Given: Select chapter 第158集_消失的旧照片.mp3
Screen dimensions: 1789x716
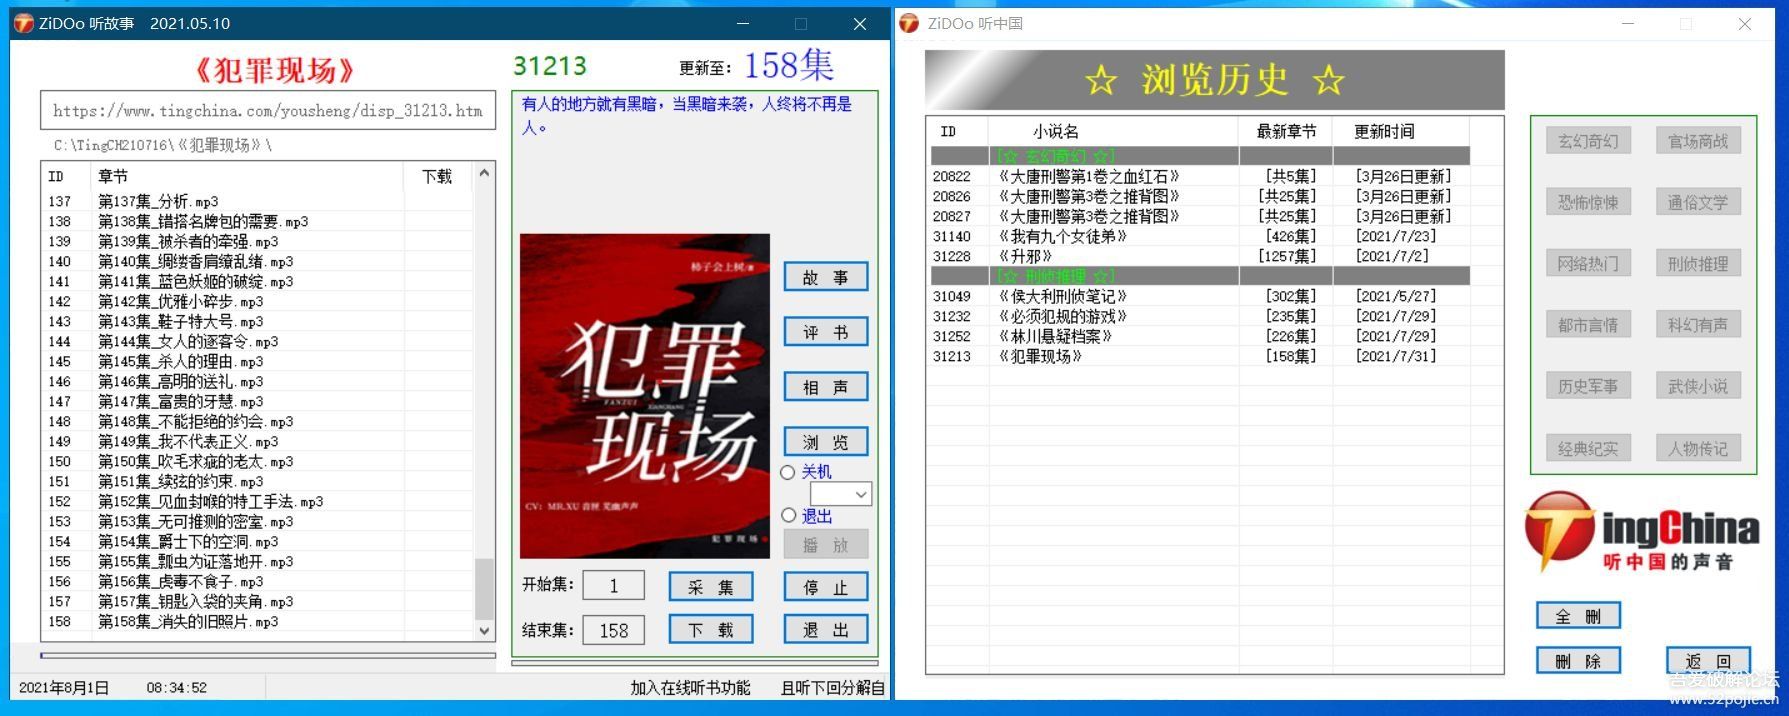Looking at the screenshot, I should (257, 621).
